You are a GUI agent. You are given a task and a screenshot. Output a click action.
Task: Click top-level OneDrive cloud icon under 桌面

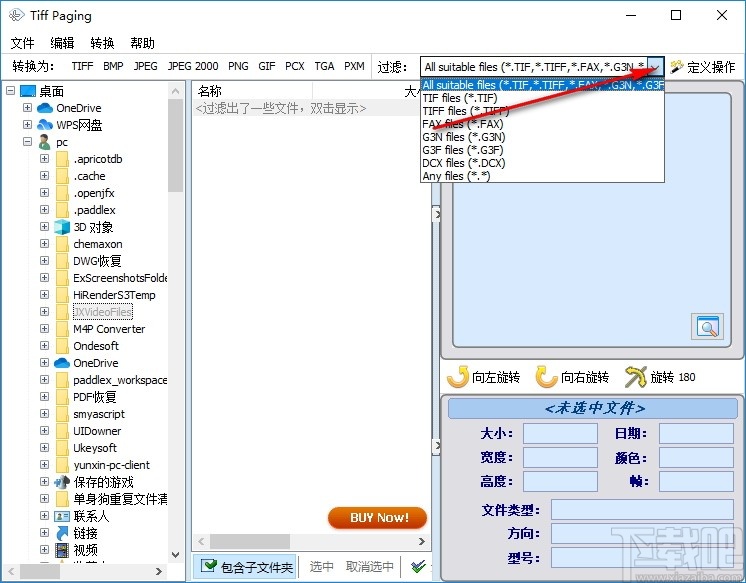pos(45,108)
